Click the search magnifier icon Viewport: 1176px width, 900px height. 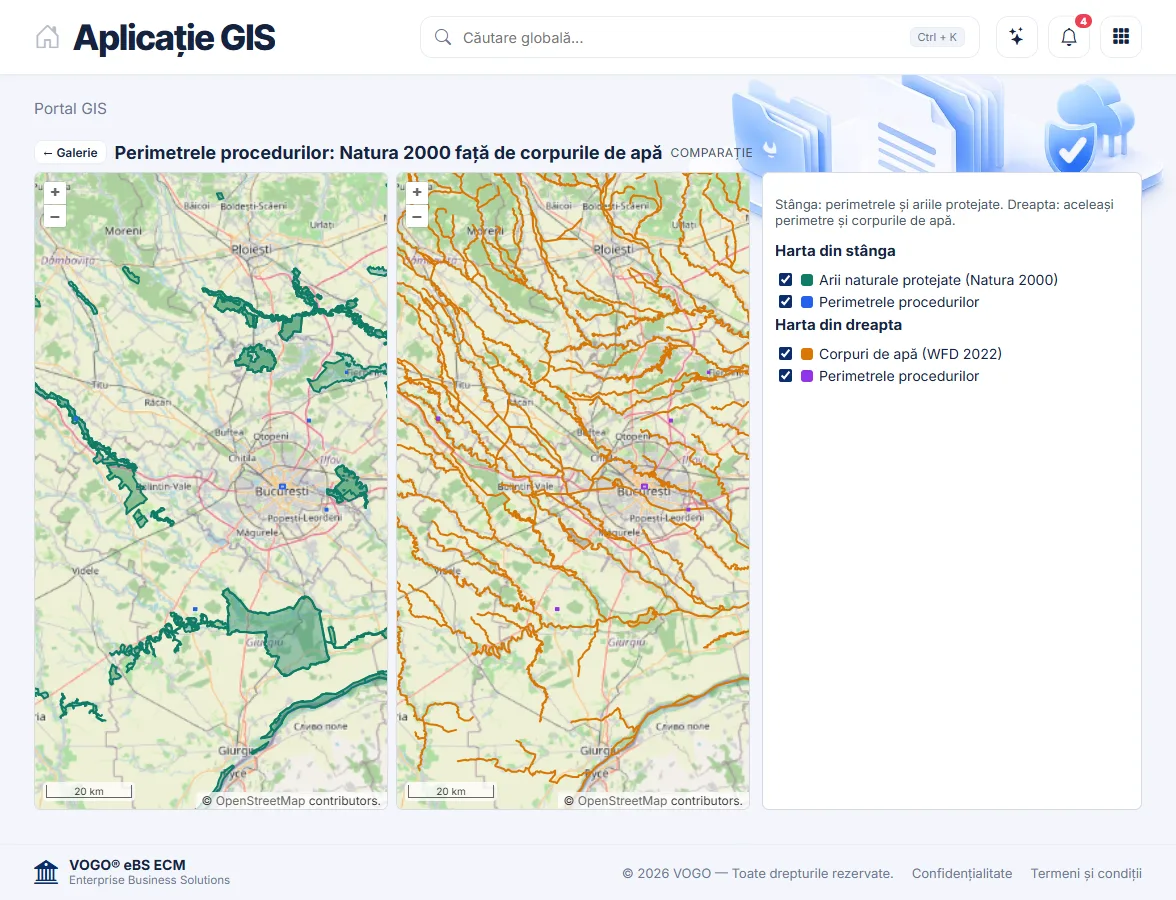click(442, 38)
